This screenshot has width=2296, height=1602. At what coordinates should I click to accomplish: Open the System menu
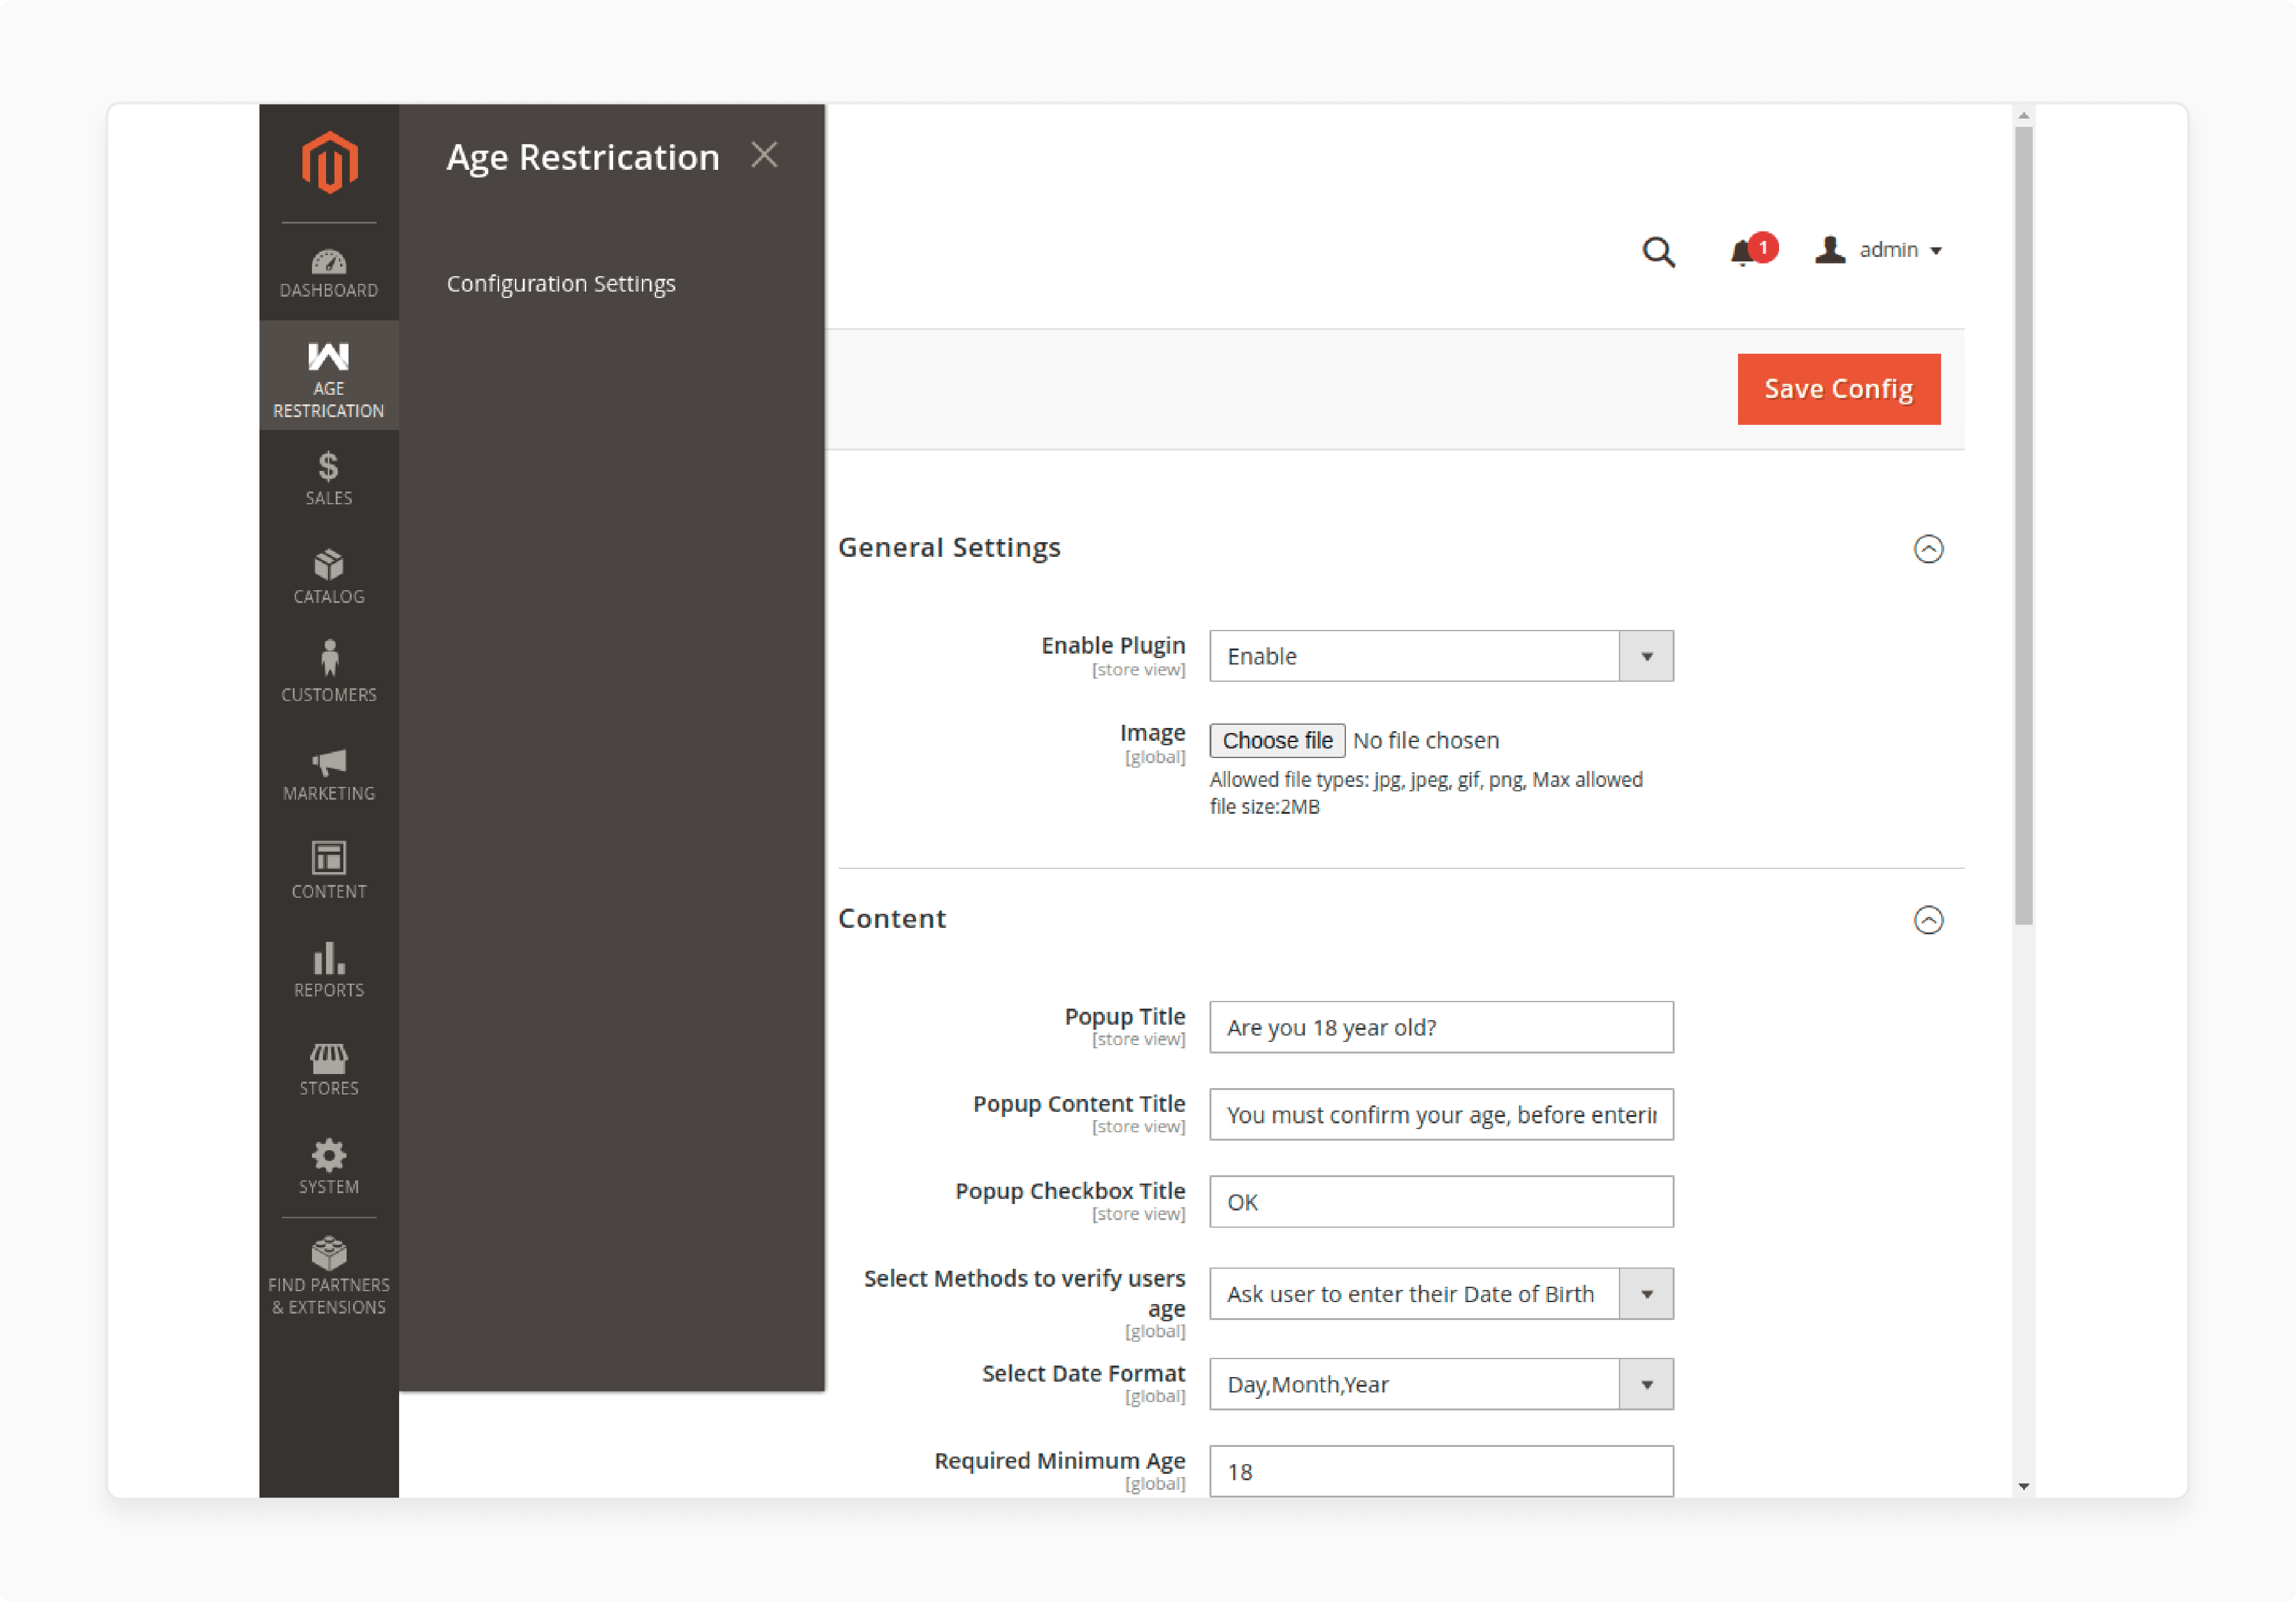329,1167
